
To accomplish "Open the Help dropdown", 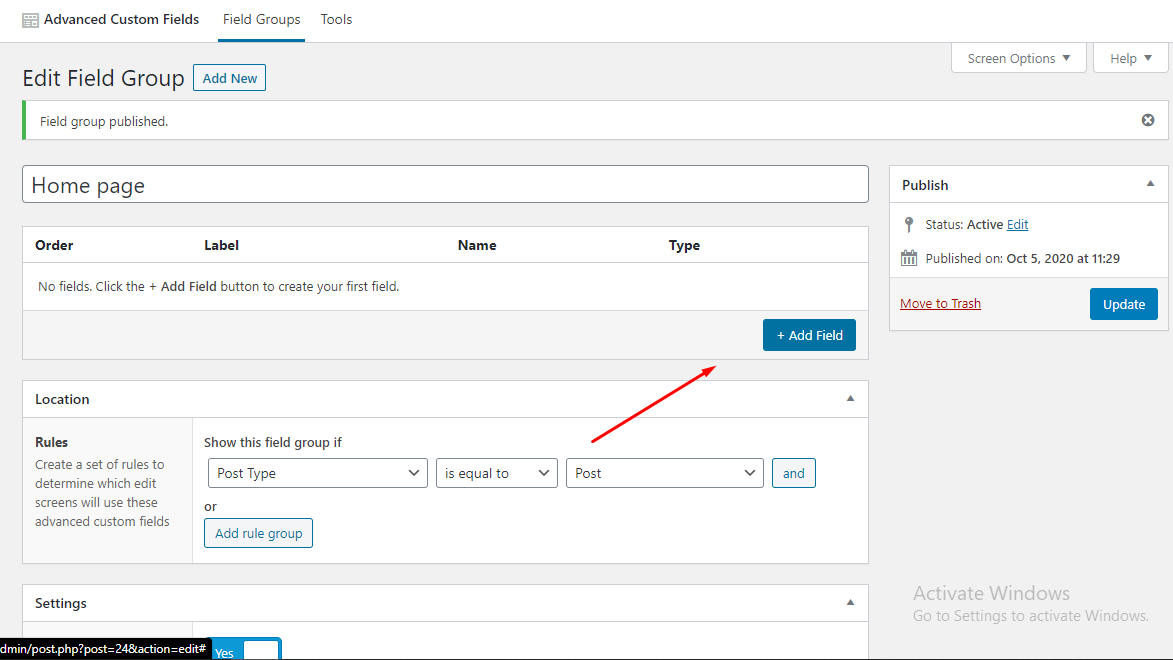I will 1129,57.
